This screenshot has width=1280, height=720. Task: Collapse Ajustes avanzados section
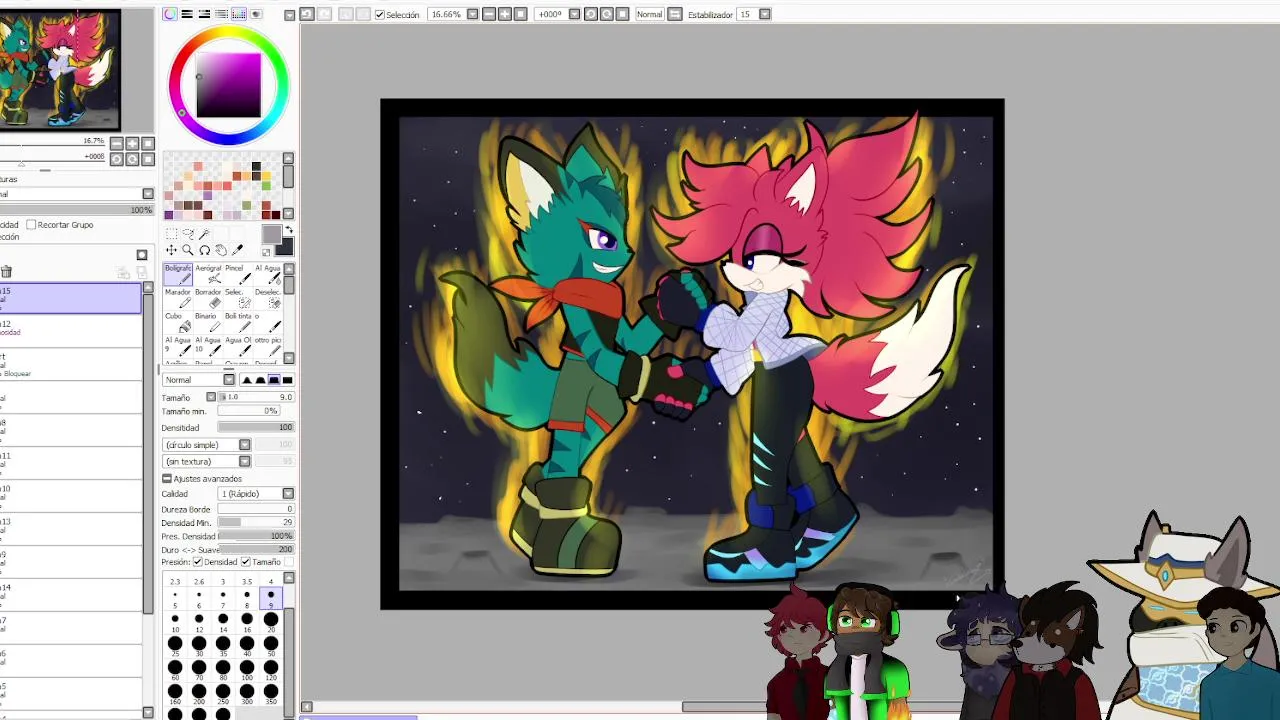pyautogui.click(x=167, y=479)
